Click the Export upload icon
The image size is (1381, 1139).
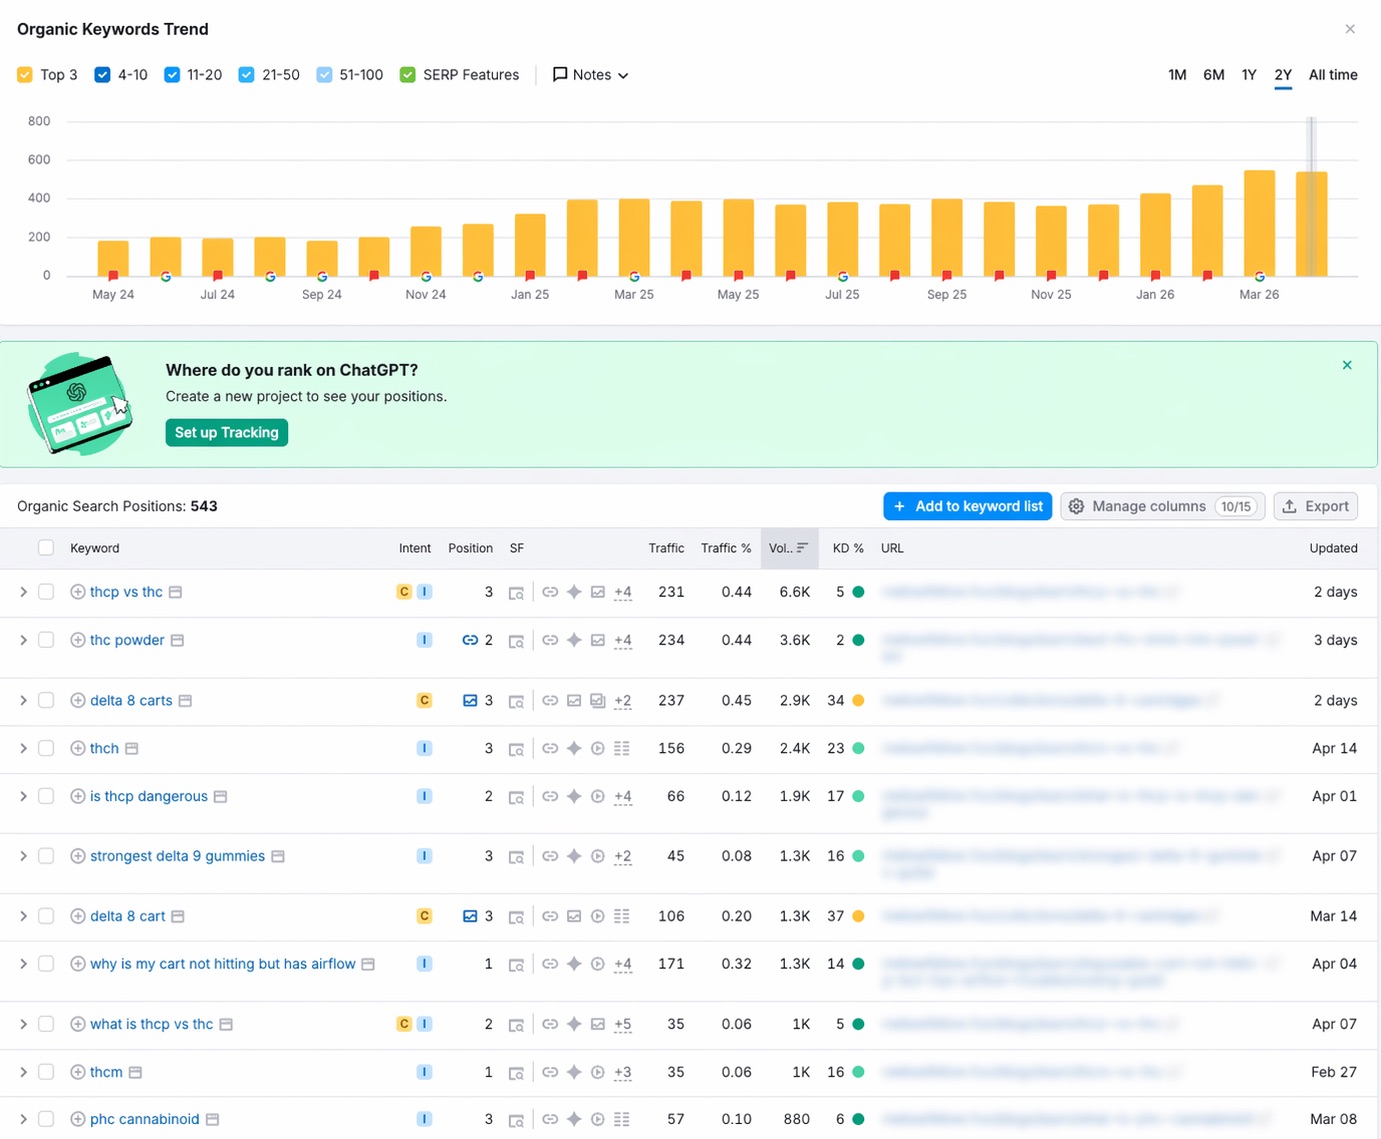pos(1290,506)
